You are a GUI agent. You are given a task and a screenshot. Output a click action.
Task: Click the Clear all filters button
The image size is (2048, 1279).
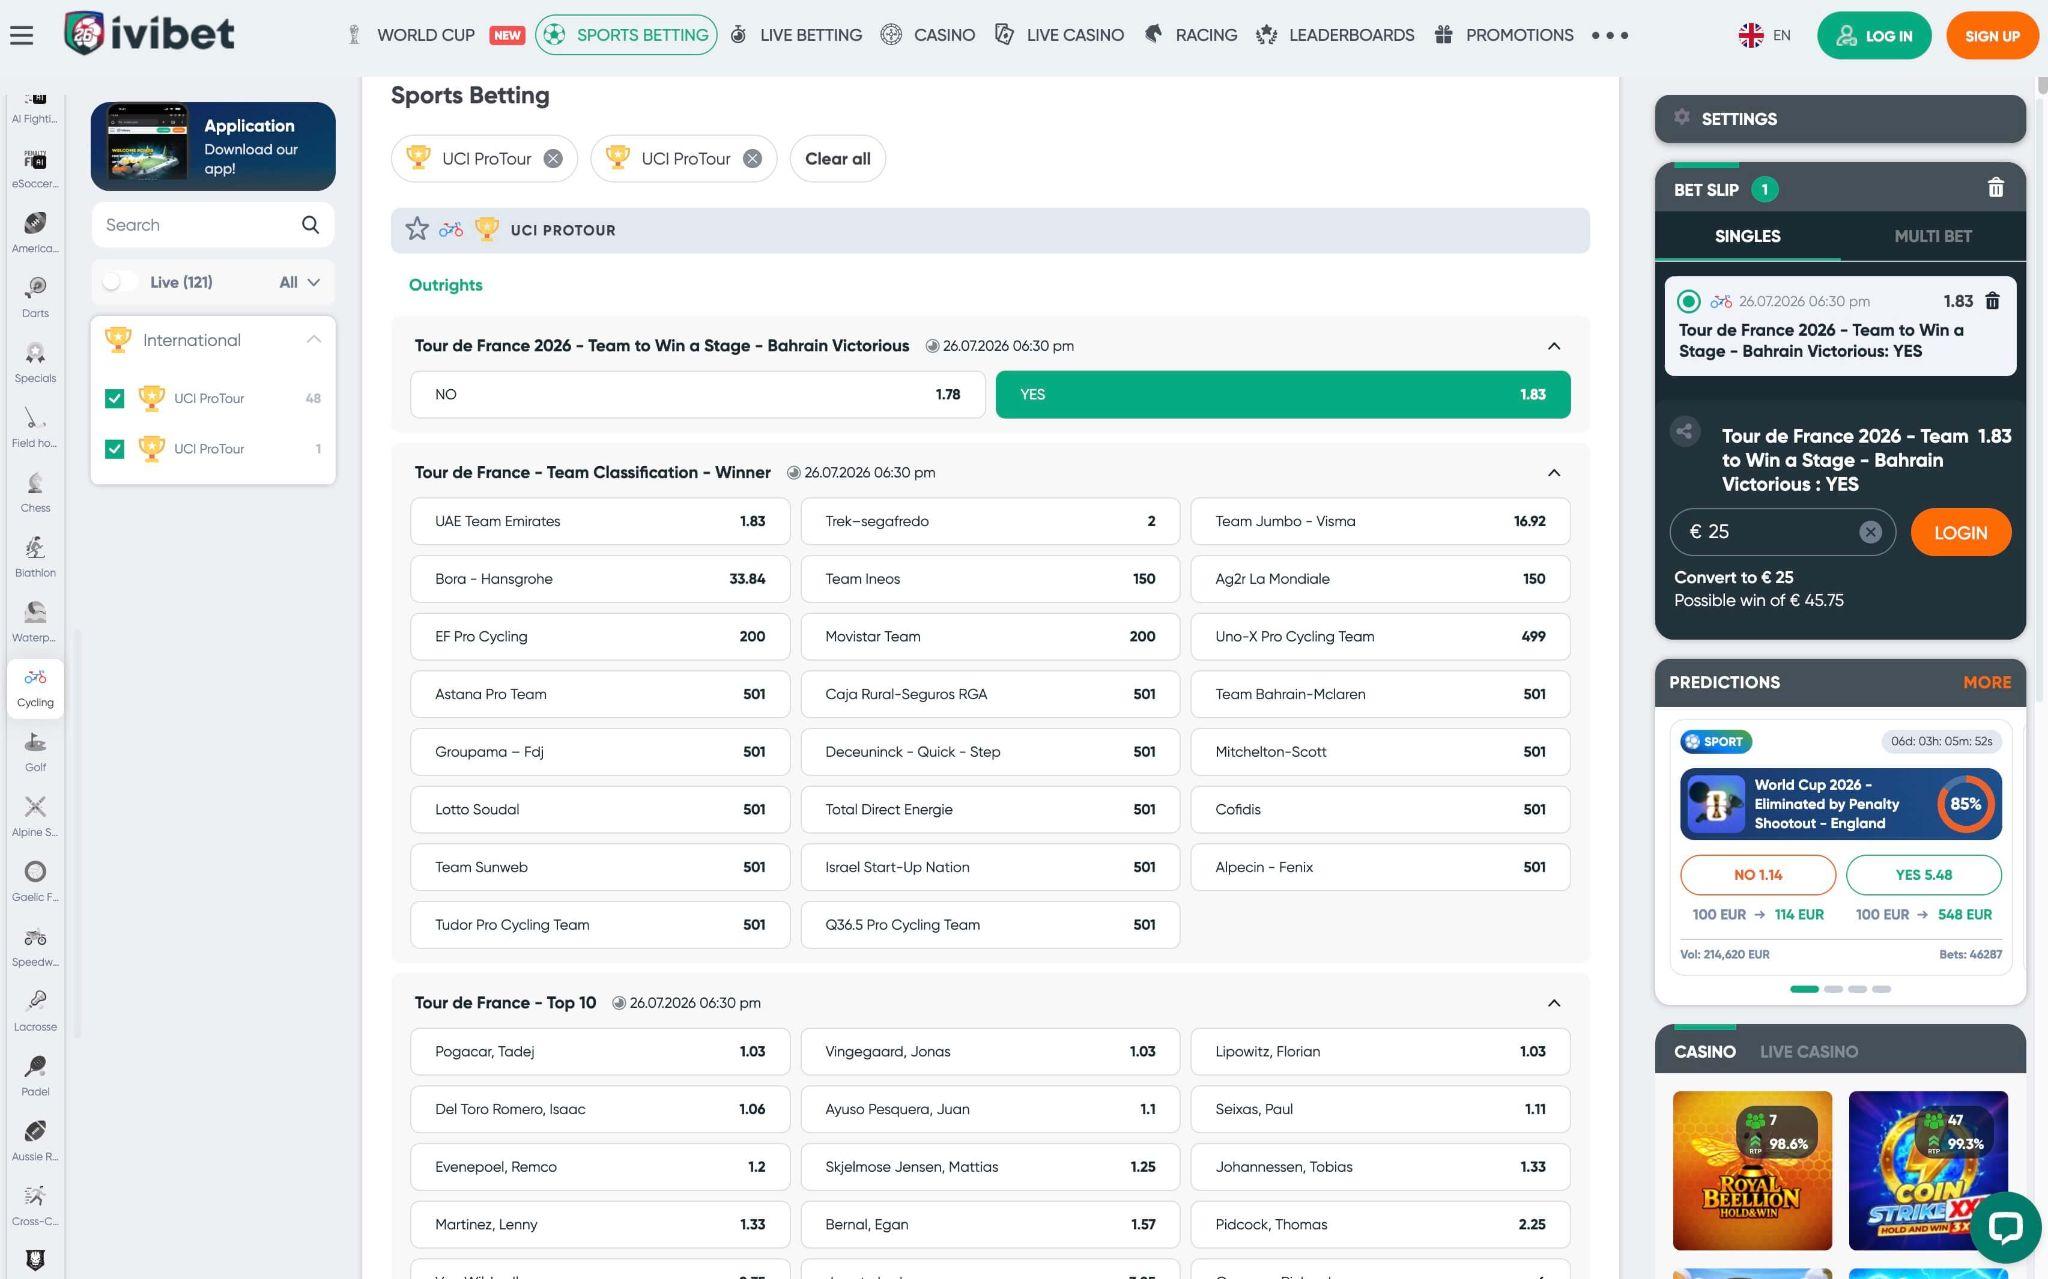tap(838, 159)
